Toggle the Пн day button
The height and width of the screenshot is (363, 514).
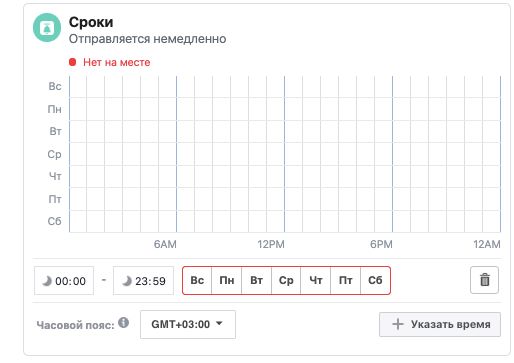227,280
